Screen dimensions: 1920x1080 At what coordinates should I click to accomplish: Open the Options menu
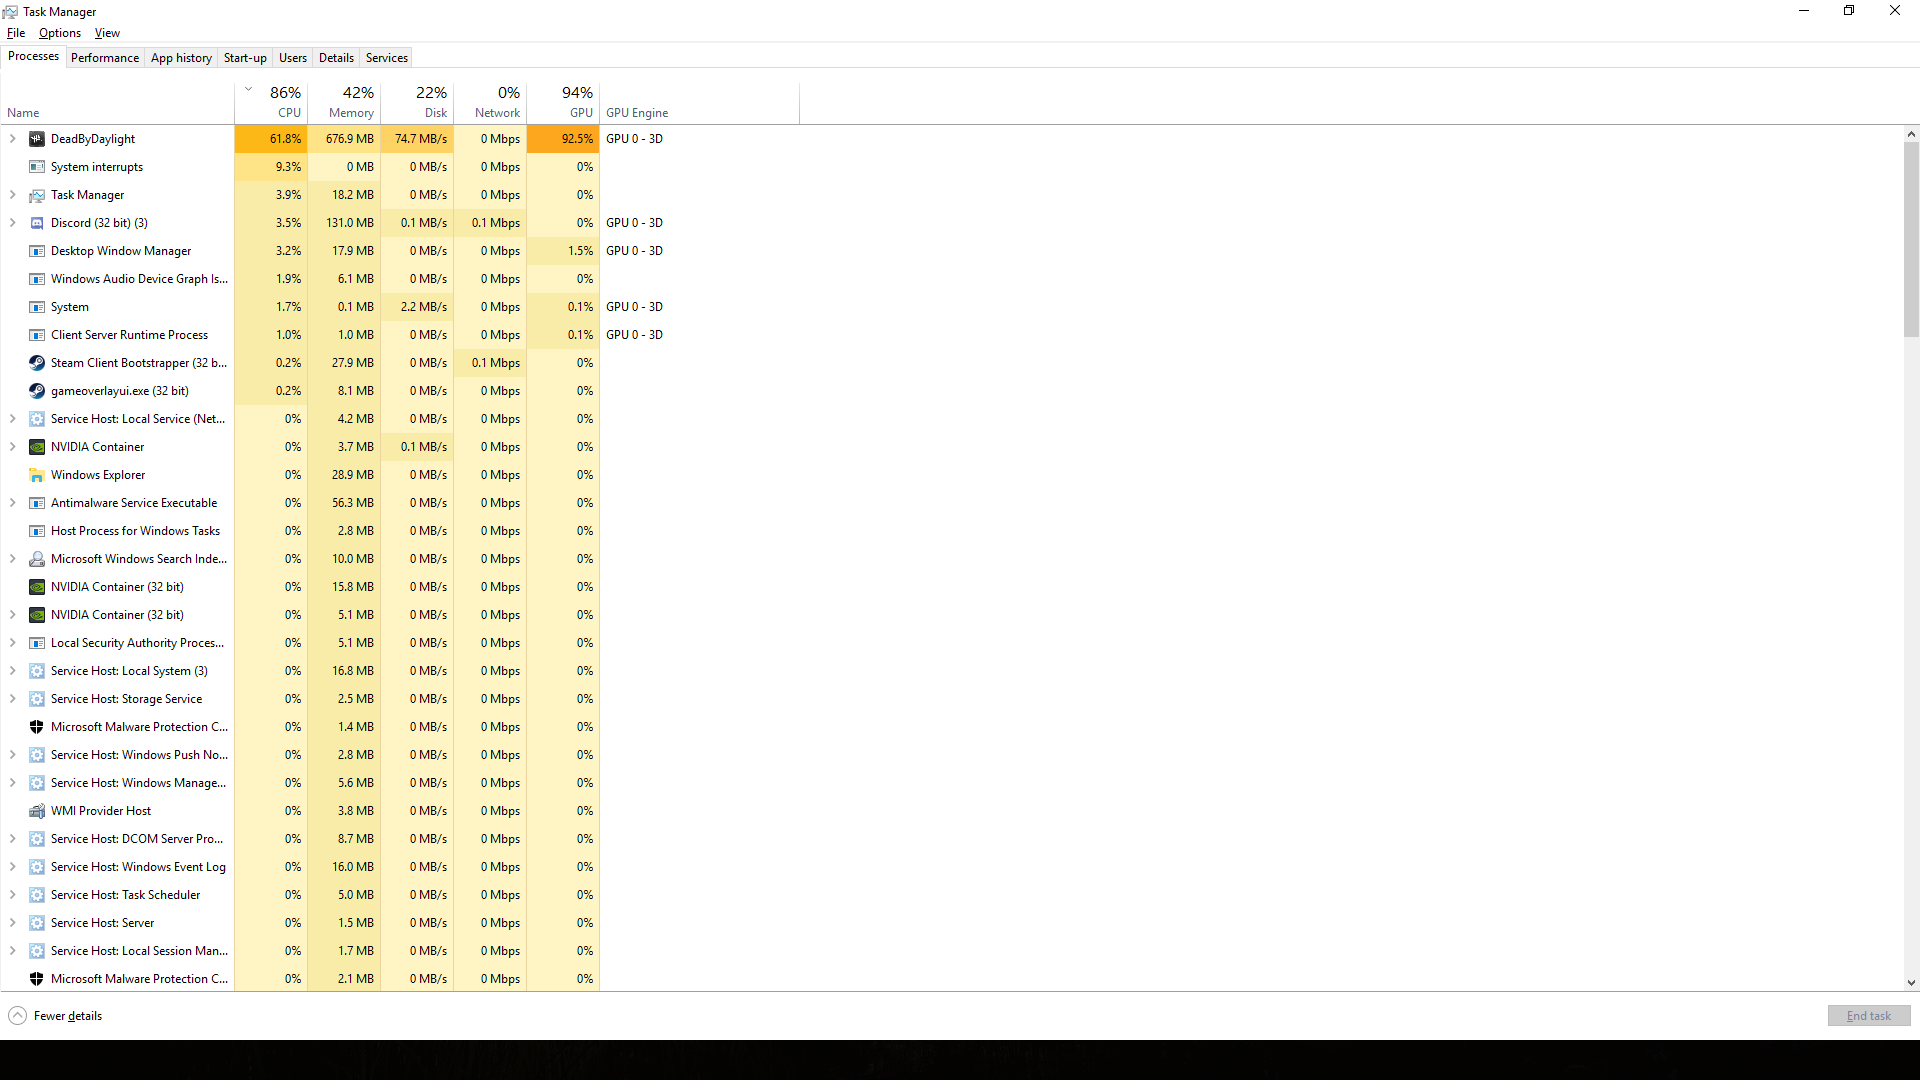click(57, 33)
